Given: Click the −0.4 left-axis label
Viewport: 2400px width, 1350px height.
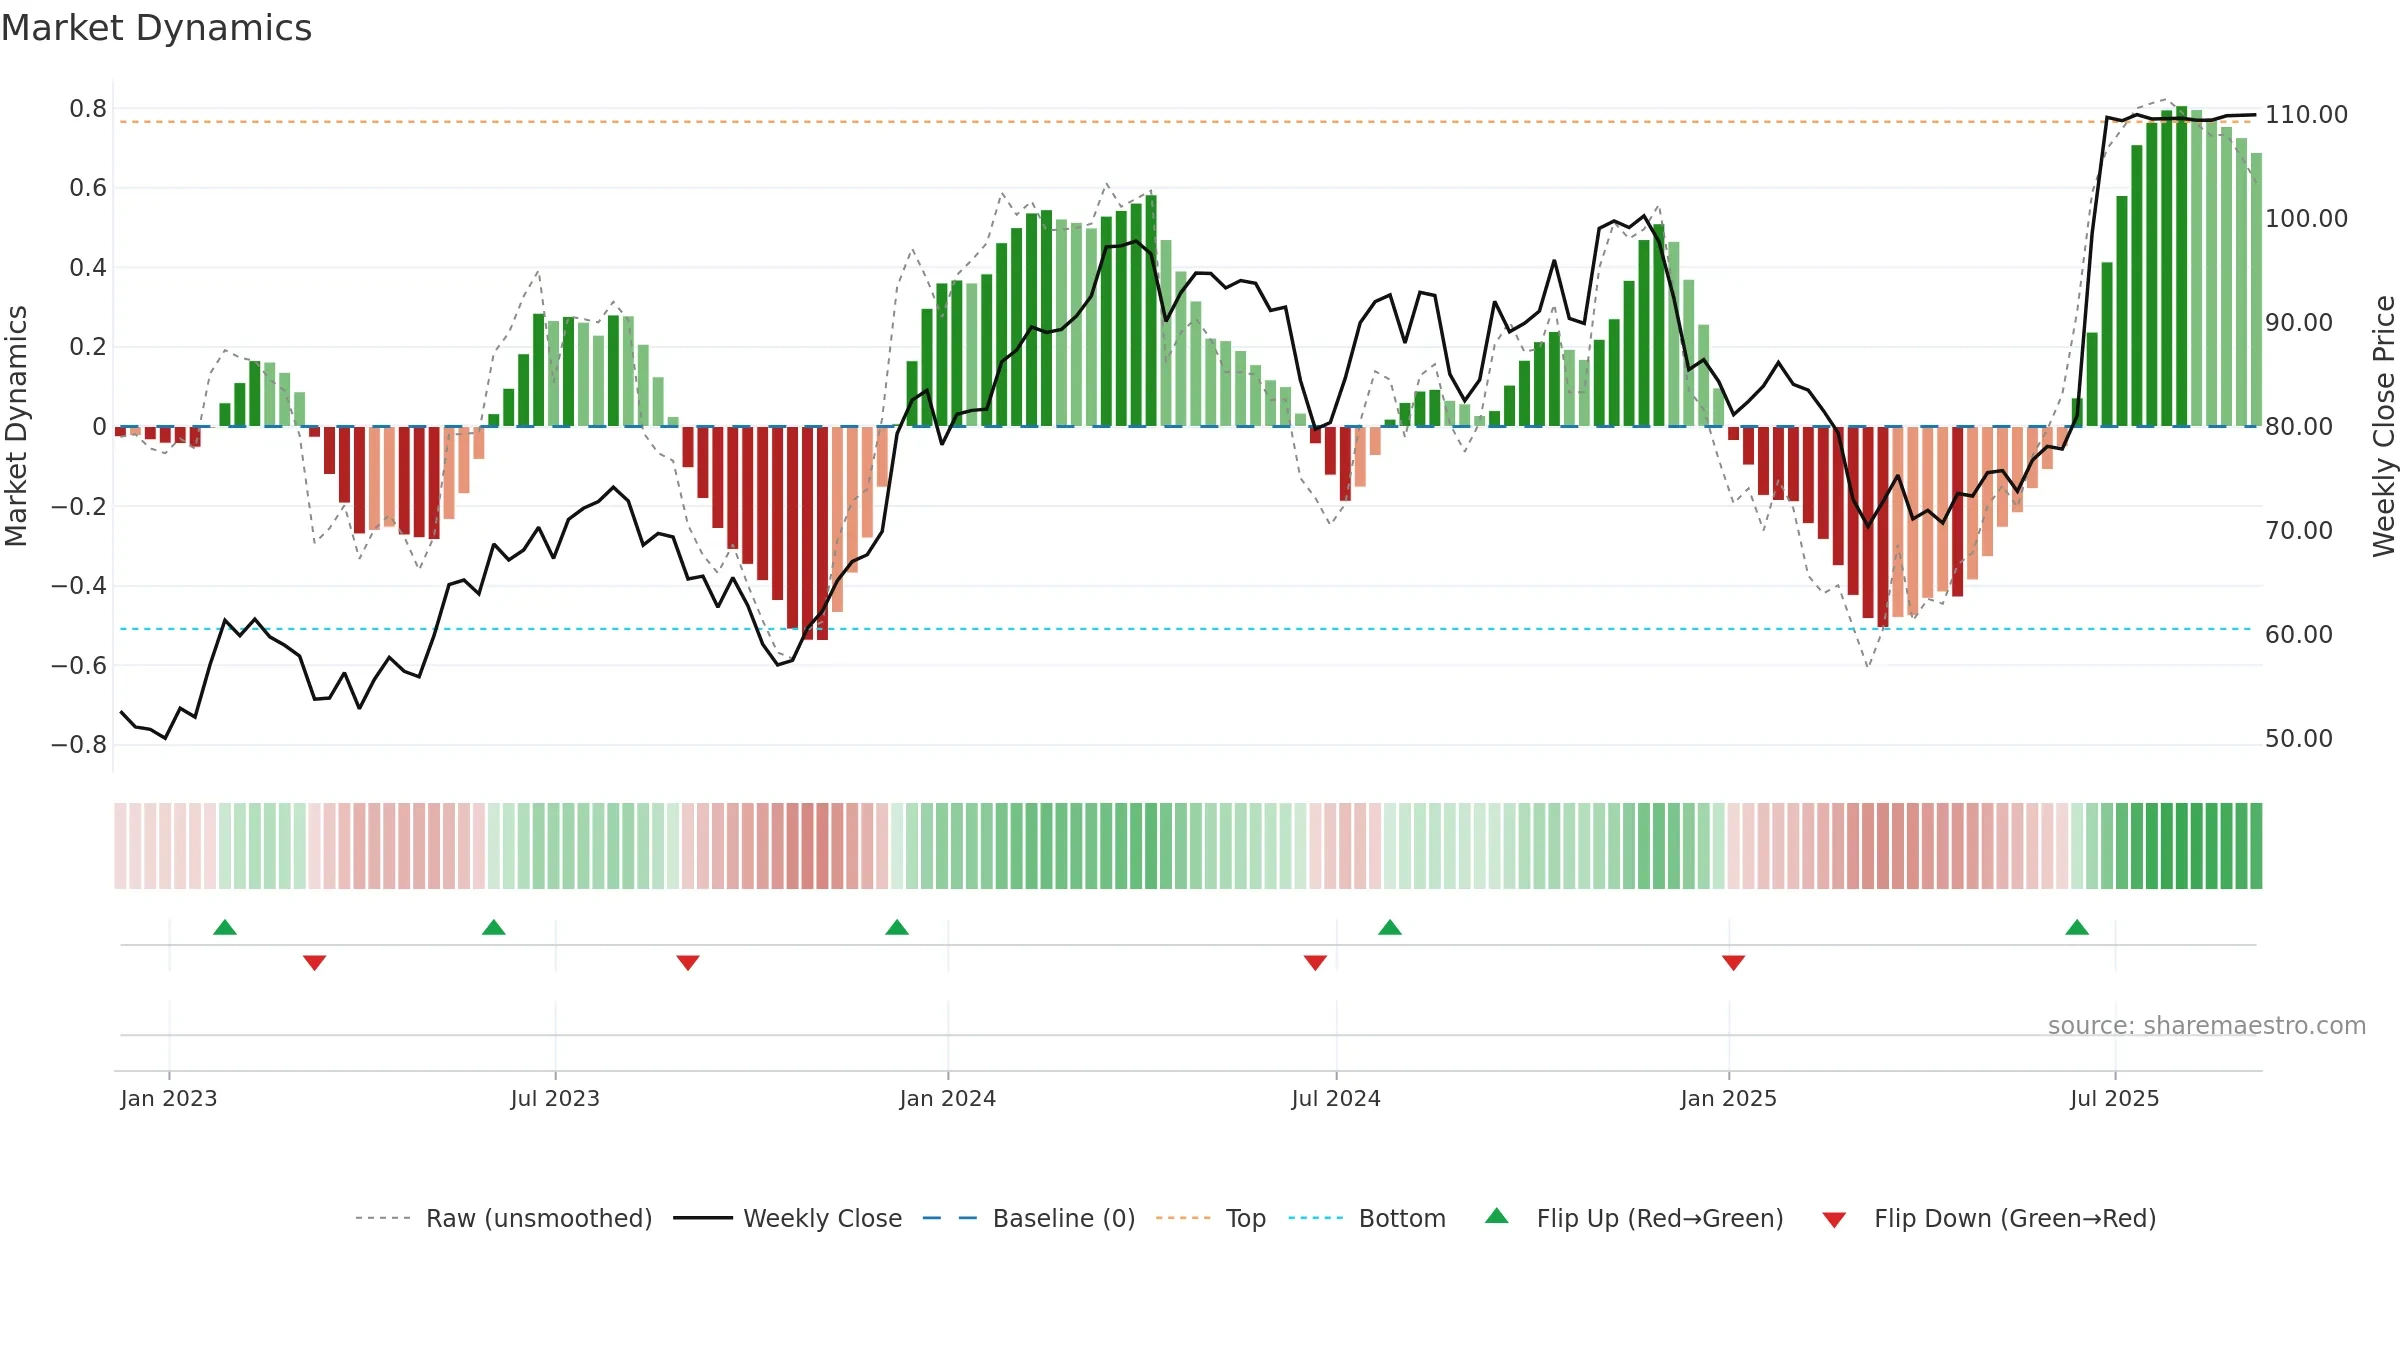Looking at the screenshot, I should pos(79,585).
